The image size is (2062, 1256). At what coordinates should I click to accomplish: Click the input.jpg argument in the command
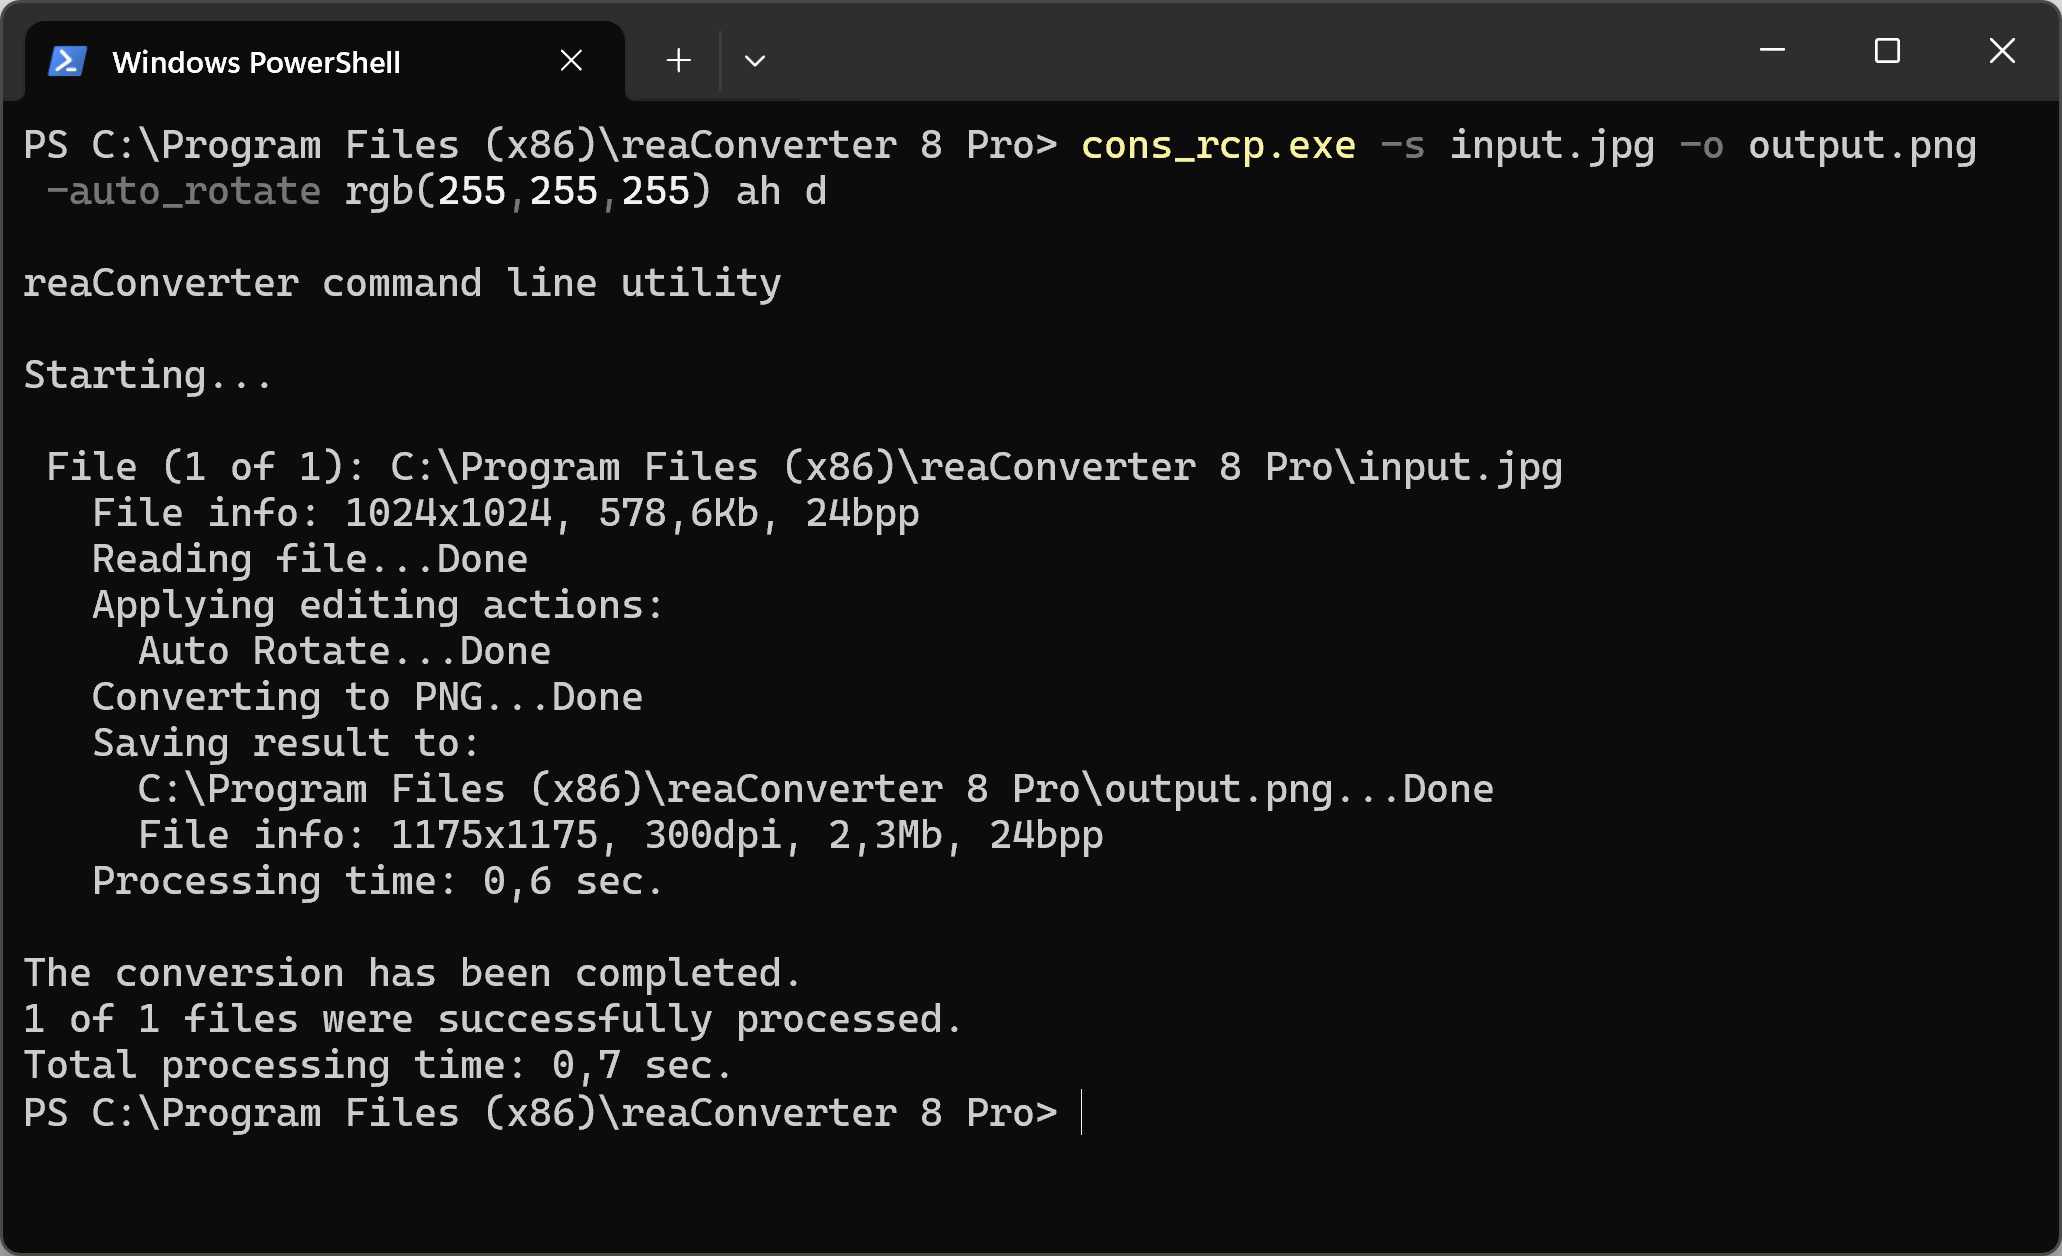tap(1551, 146)
